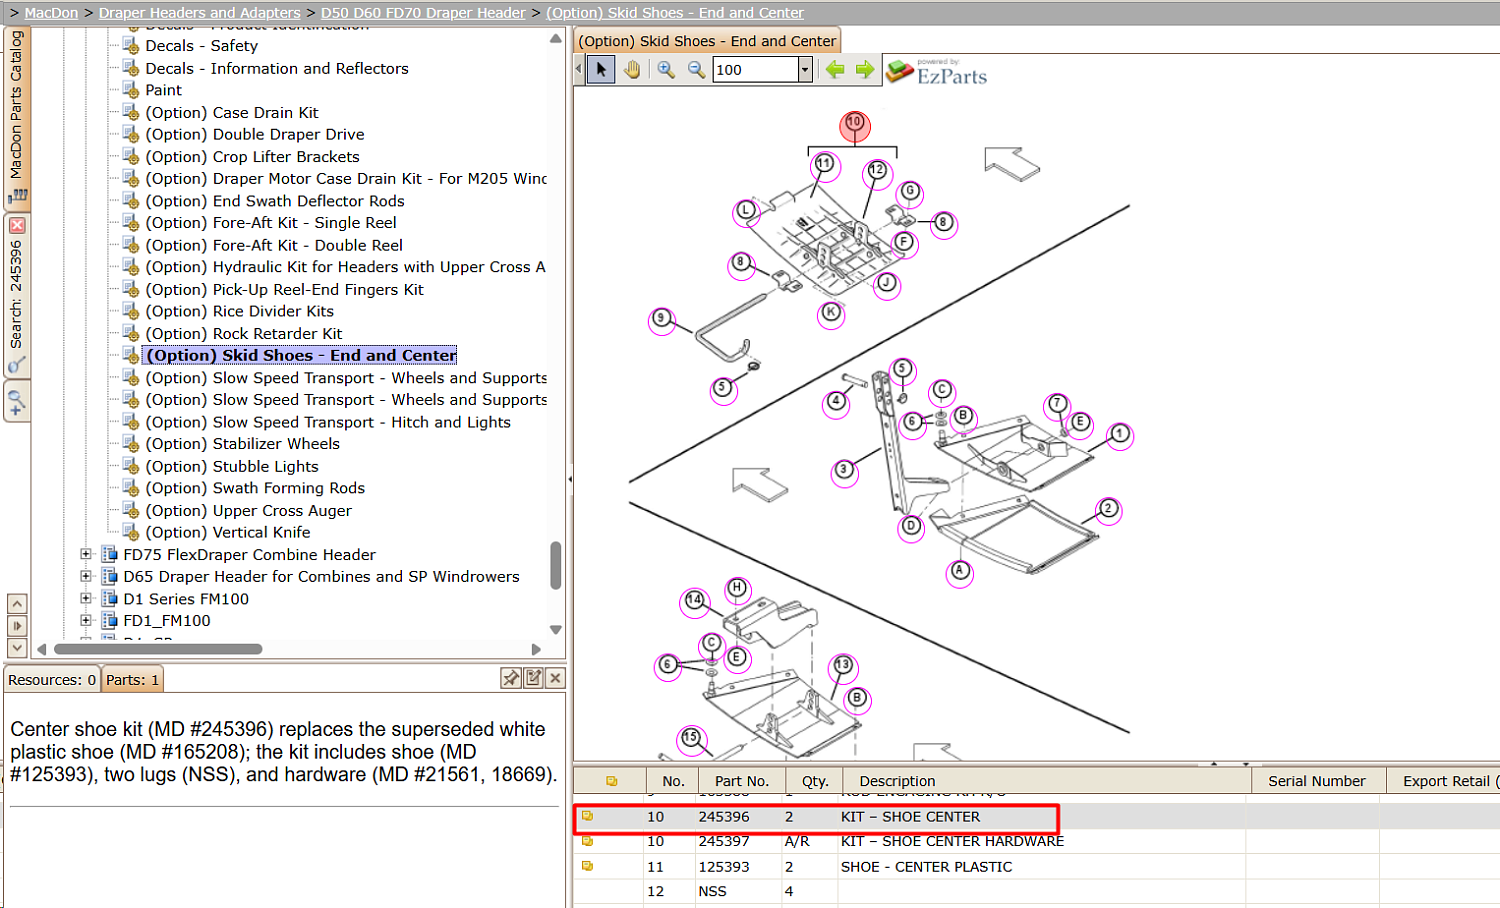Open (Option) Double Draper Drive
Viewport: 1500px width, 908px height.
pyautogui.click(x=255, y=135)
